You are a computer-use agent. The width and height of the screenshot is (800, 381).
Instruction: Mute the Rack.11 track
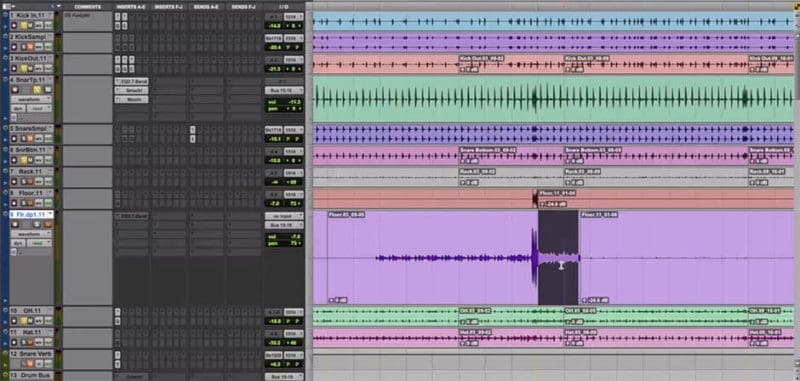[x=30, y=182]
